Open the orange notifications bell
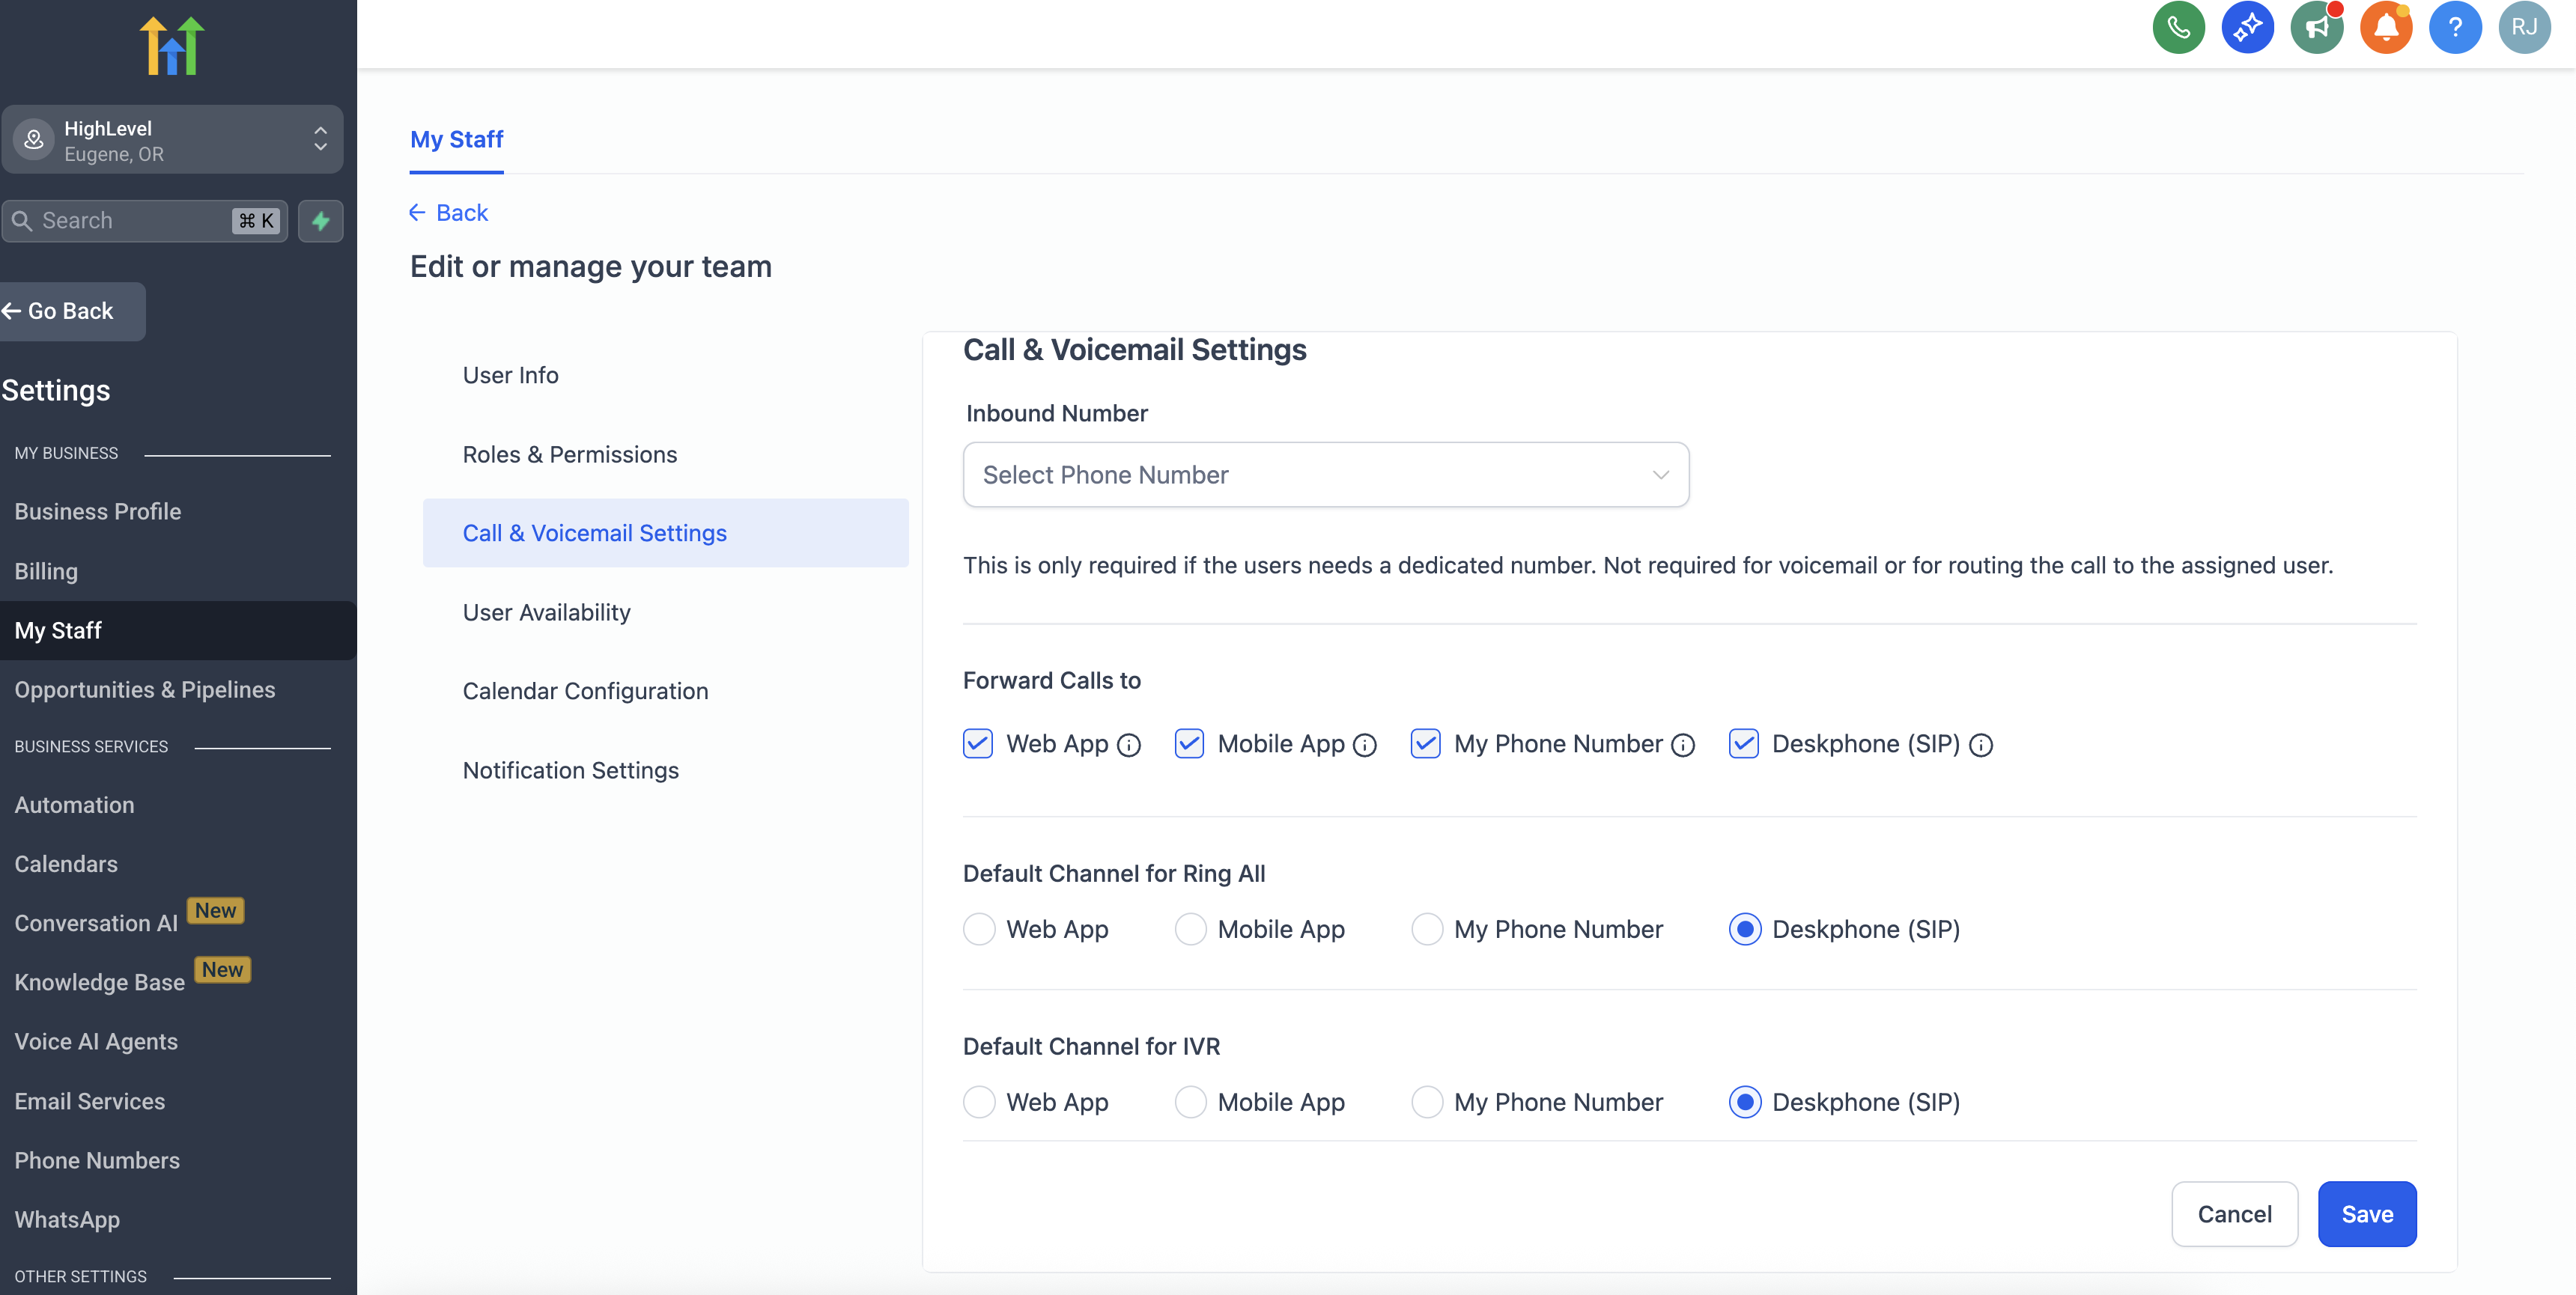 click(2385, 27)
